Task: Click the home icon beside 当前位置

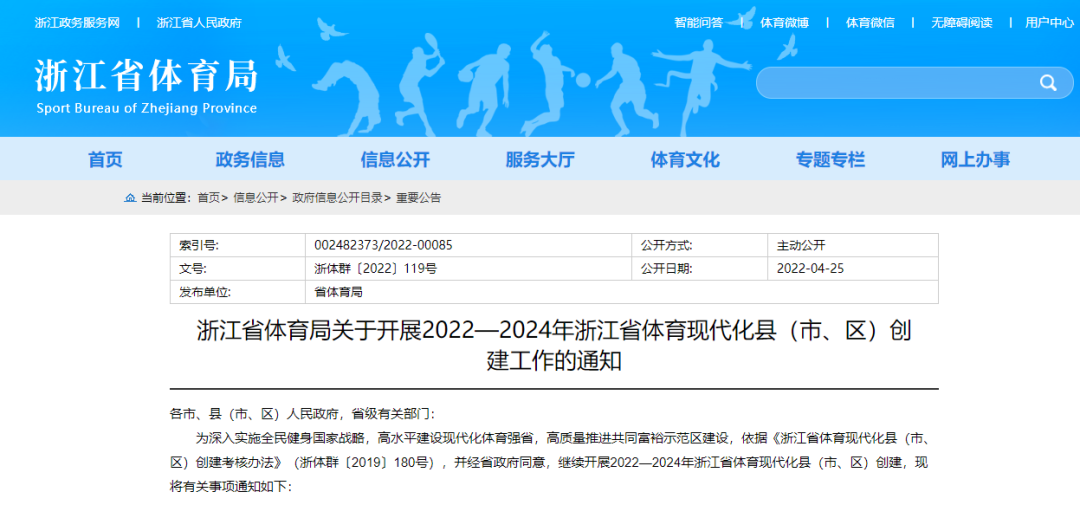Action: (130, 198)
